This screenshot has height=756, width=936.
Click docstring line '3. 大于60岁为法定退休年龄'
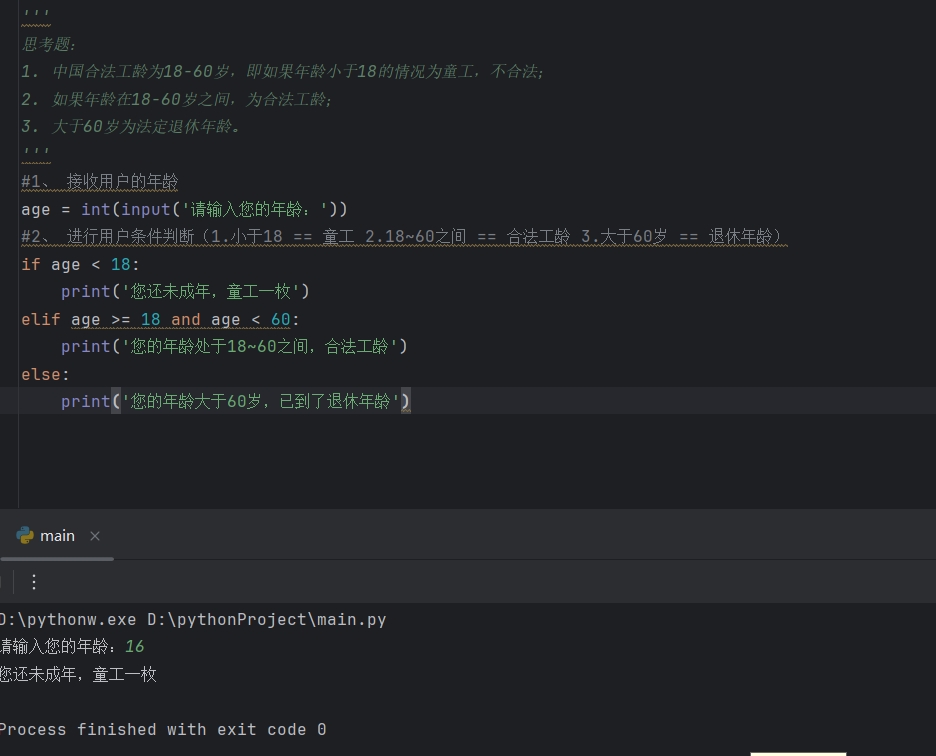pyautogui.click(x=131, y=127)
